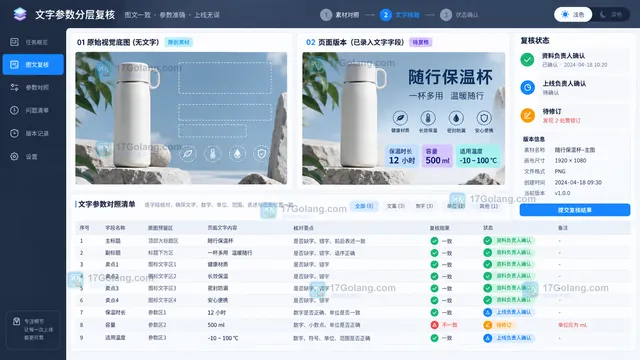The image size is (640, 360).
Task: Click 密封防漏 cell in row 5
Action: pyautogui.click(x=218, y=288)
